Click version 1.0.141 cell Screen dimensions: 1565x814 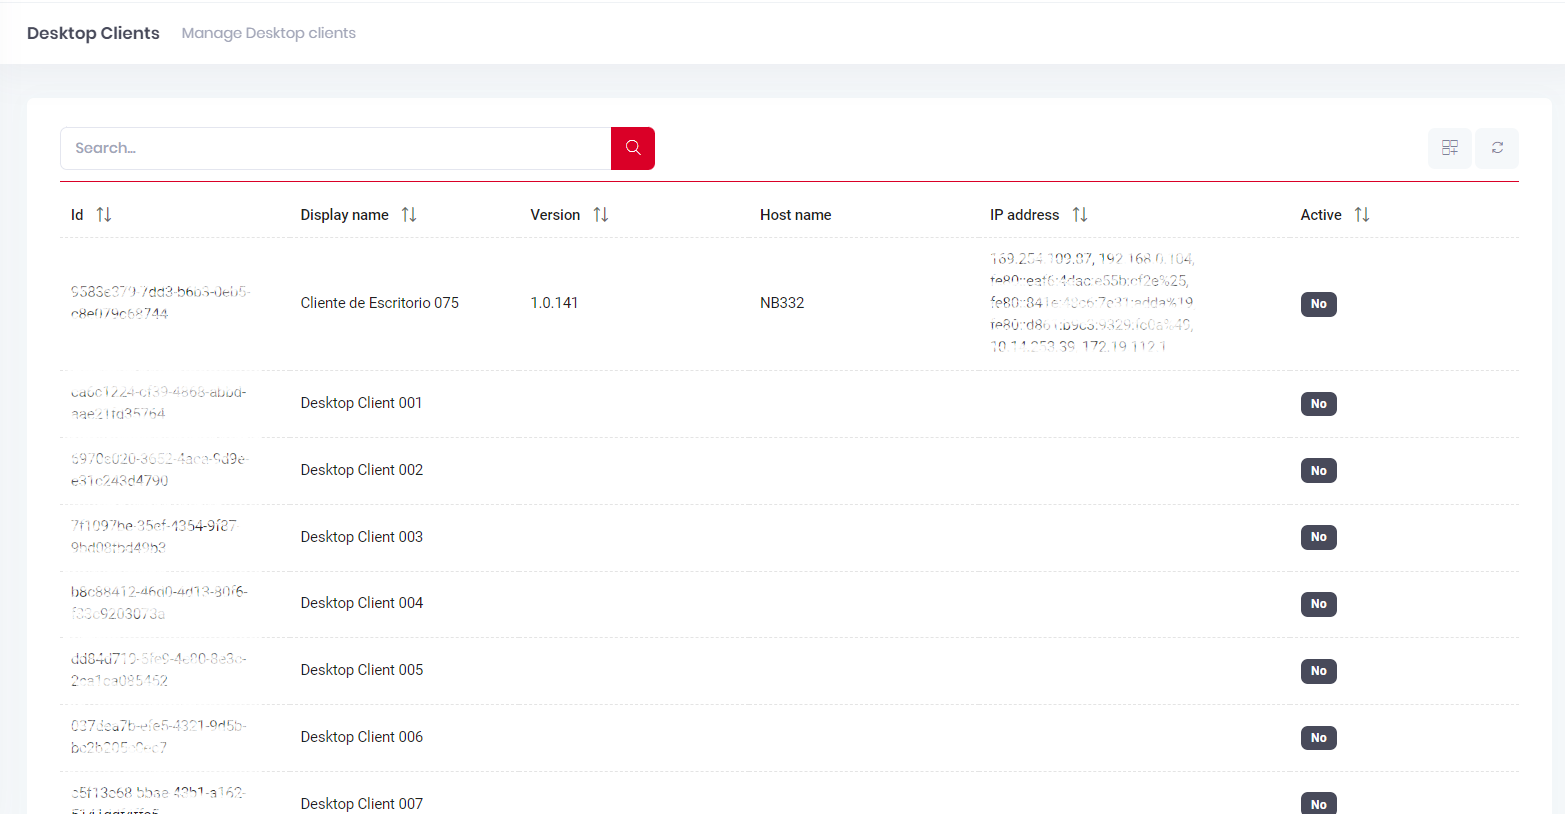click(554, 303)
